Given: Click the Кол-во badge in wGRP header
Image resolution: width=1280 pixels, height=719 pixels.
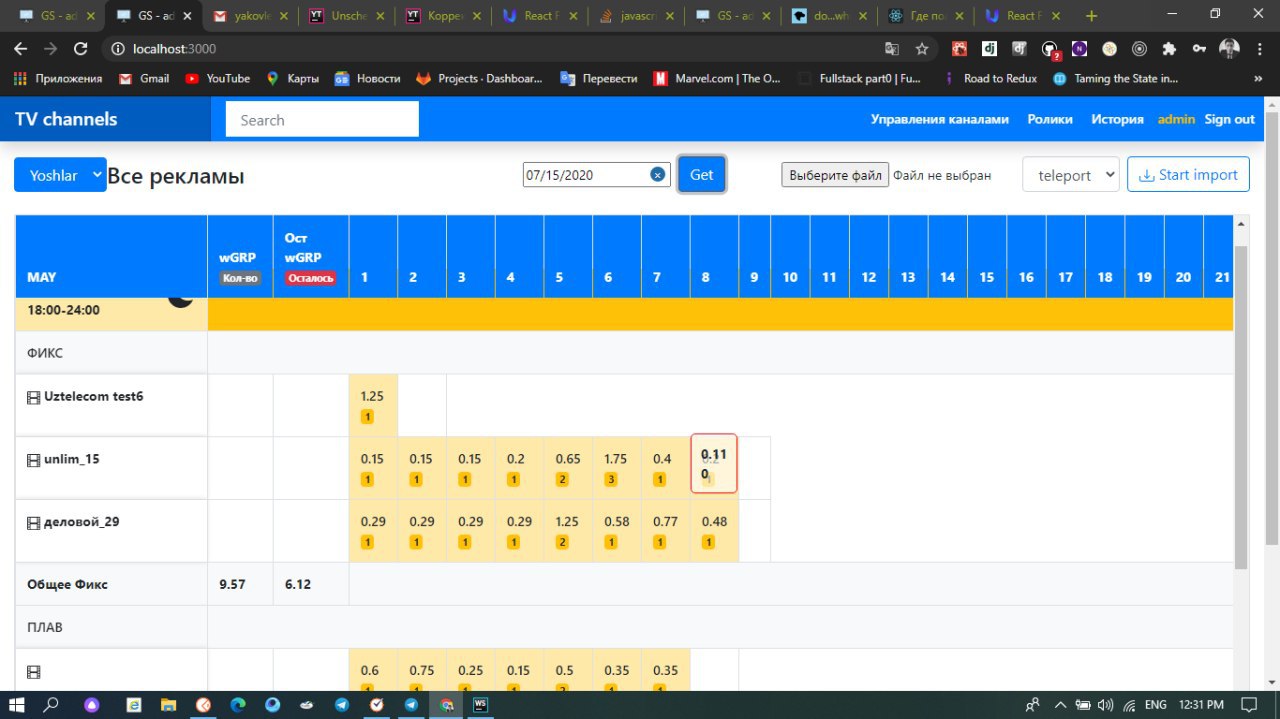Looking at the screenshot, I should (x=240, y=278).
